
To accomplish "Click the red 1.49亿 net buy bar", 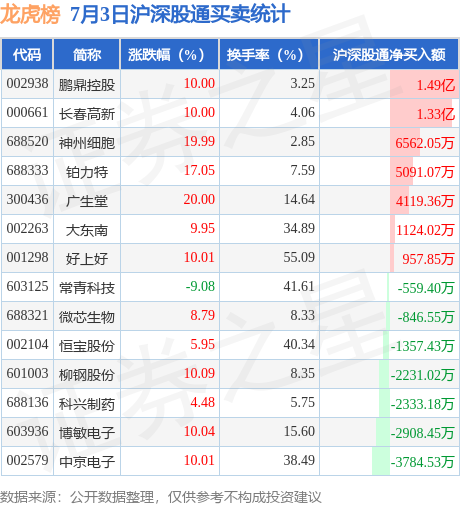I will (425, 84).
